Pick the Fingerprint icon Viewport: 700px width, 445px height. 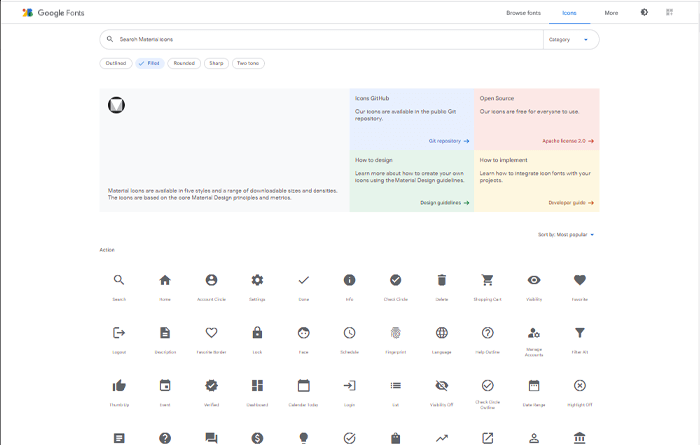(x=396, y=333)
